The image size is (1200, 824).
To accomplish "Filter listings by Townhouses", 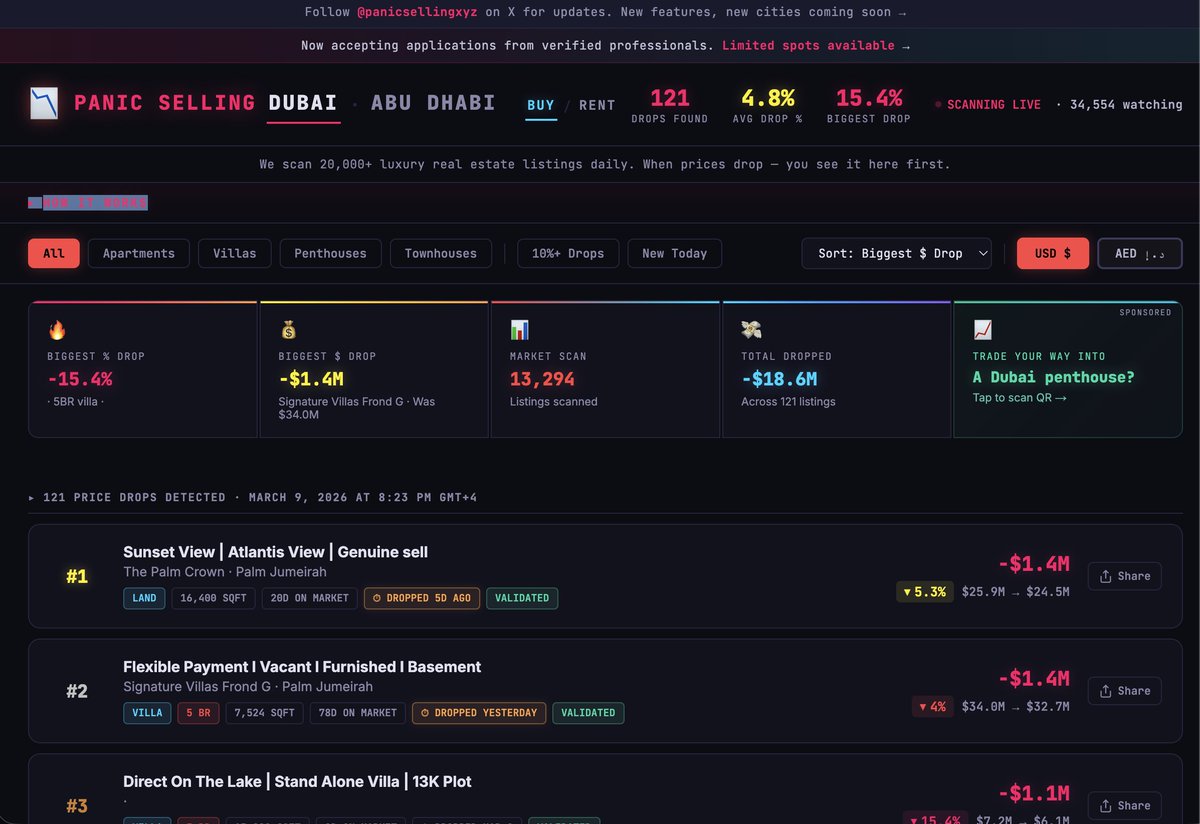I will click(441, 253).
